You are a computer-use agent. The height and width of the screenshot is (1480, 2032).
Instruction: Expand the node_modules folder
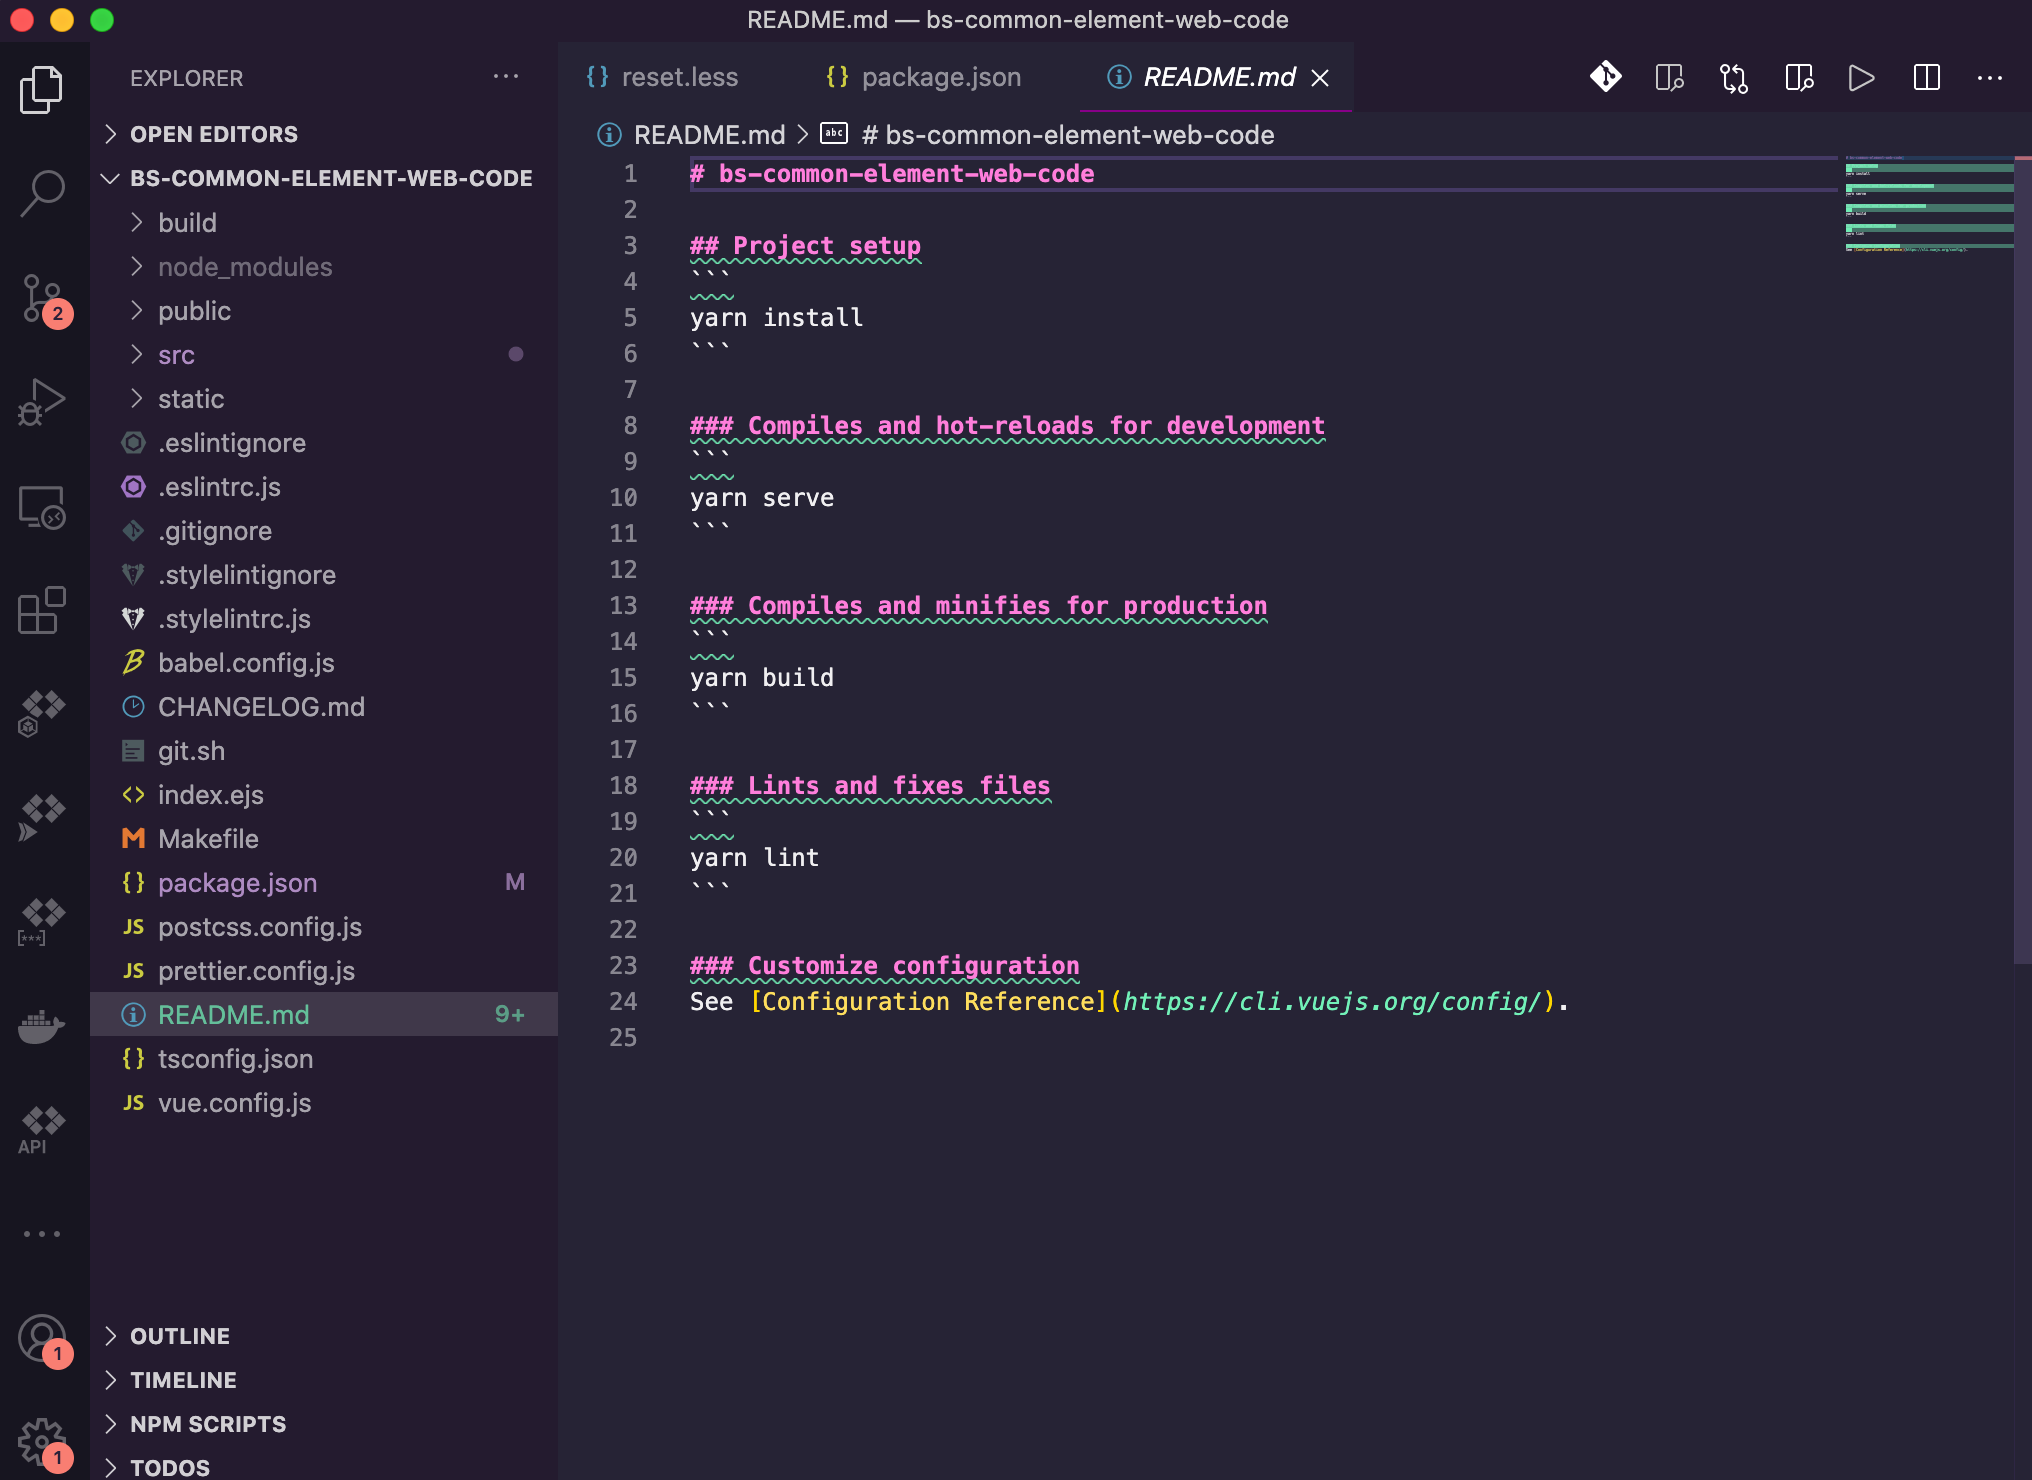(x=324, y=266)
